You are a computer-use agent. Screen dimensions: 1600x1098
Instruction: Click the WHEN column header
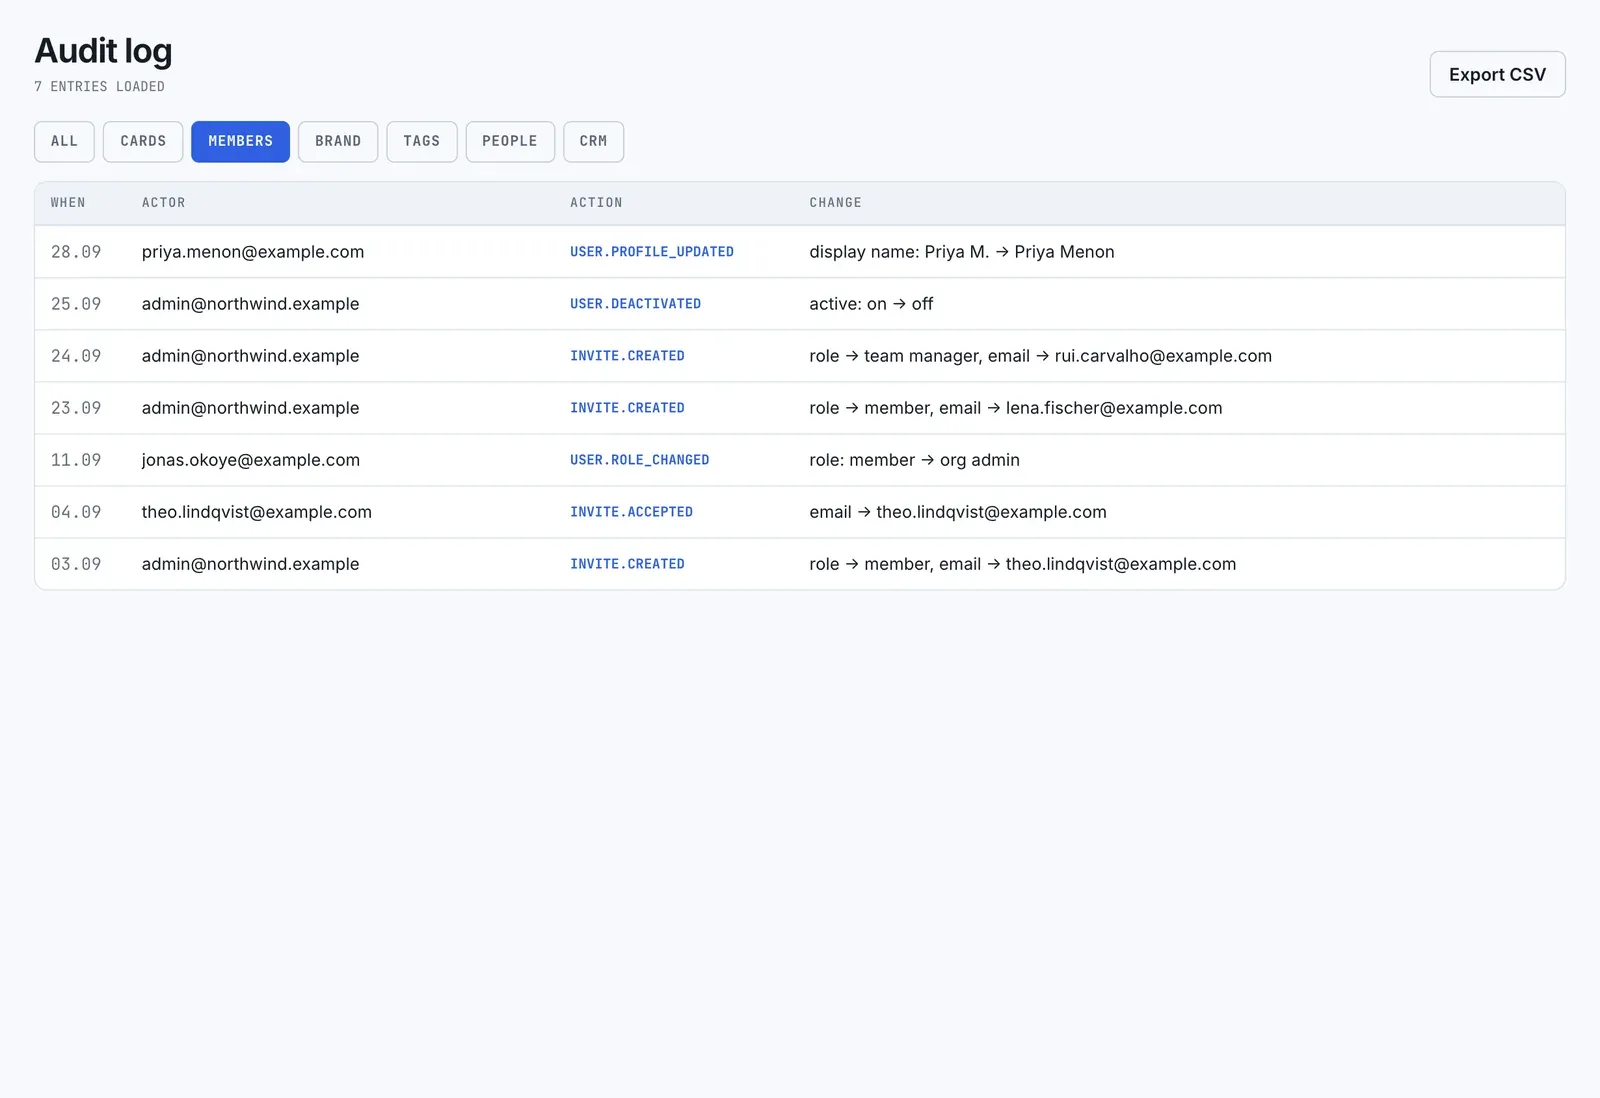click(68, 203)
